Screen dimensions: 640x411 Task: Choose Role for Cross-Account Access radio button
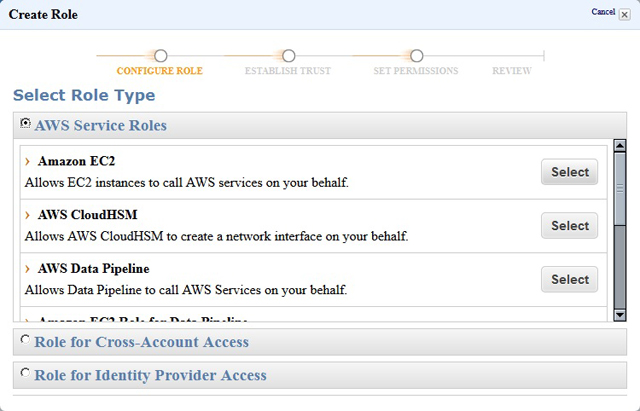(x=25, y=339)
